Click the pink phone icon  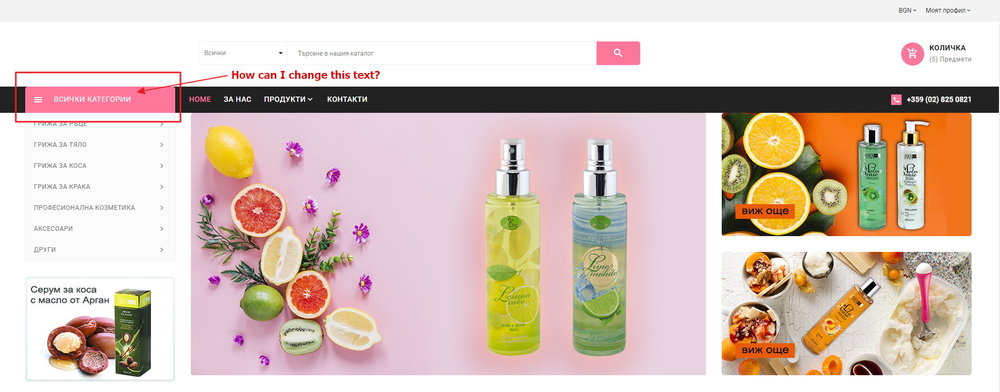point(896,99)
